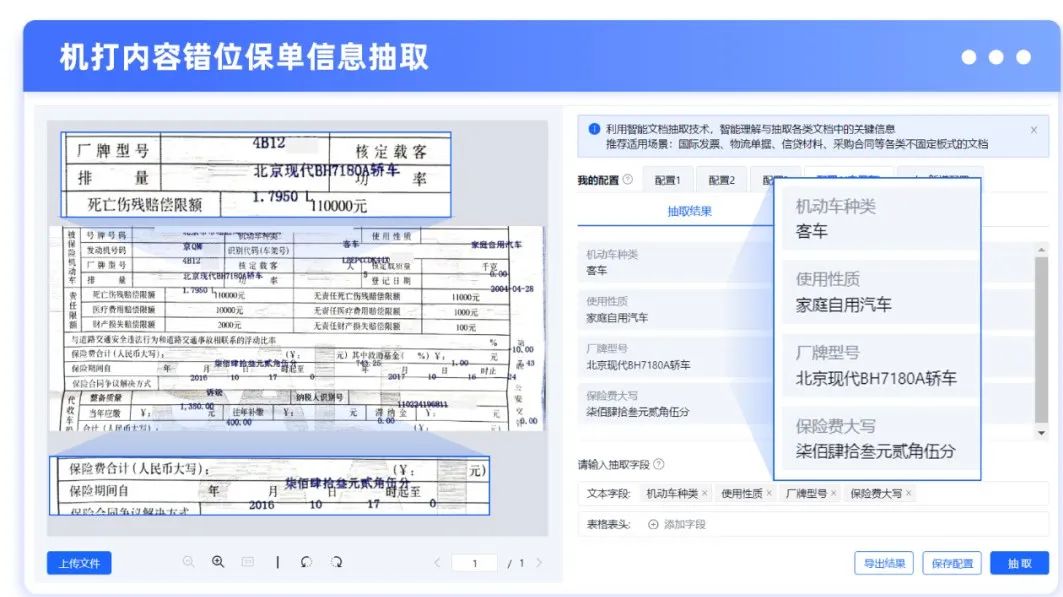This screenshot has width=1063, height=597.
Task: Click results scrollbar up arrow
Action: (x=1041, y=250)
